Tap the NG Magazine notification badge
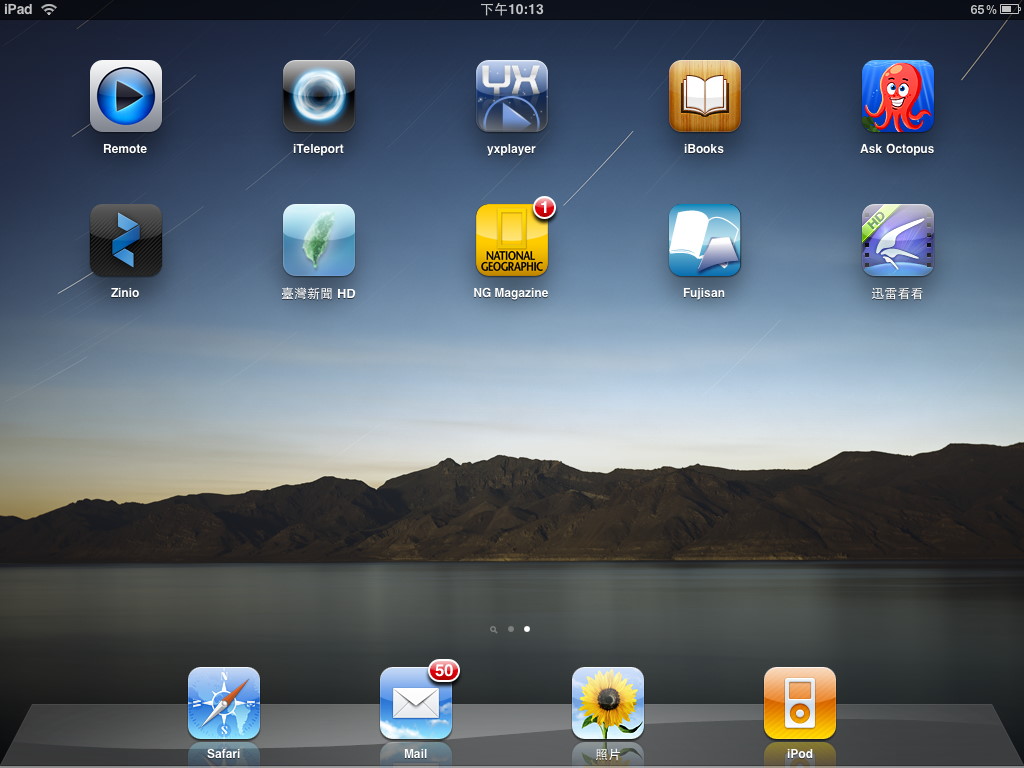This screenshot has height=768, width=1024. [544, 208]
